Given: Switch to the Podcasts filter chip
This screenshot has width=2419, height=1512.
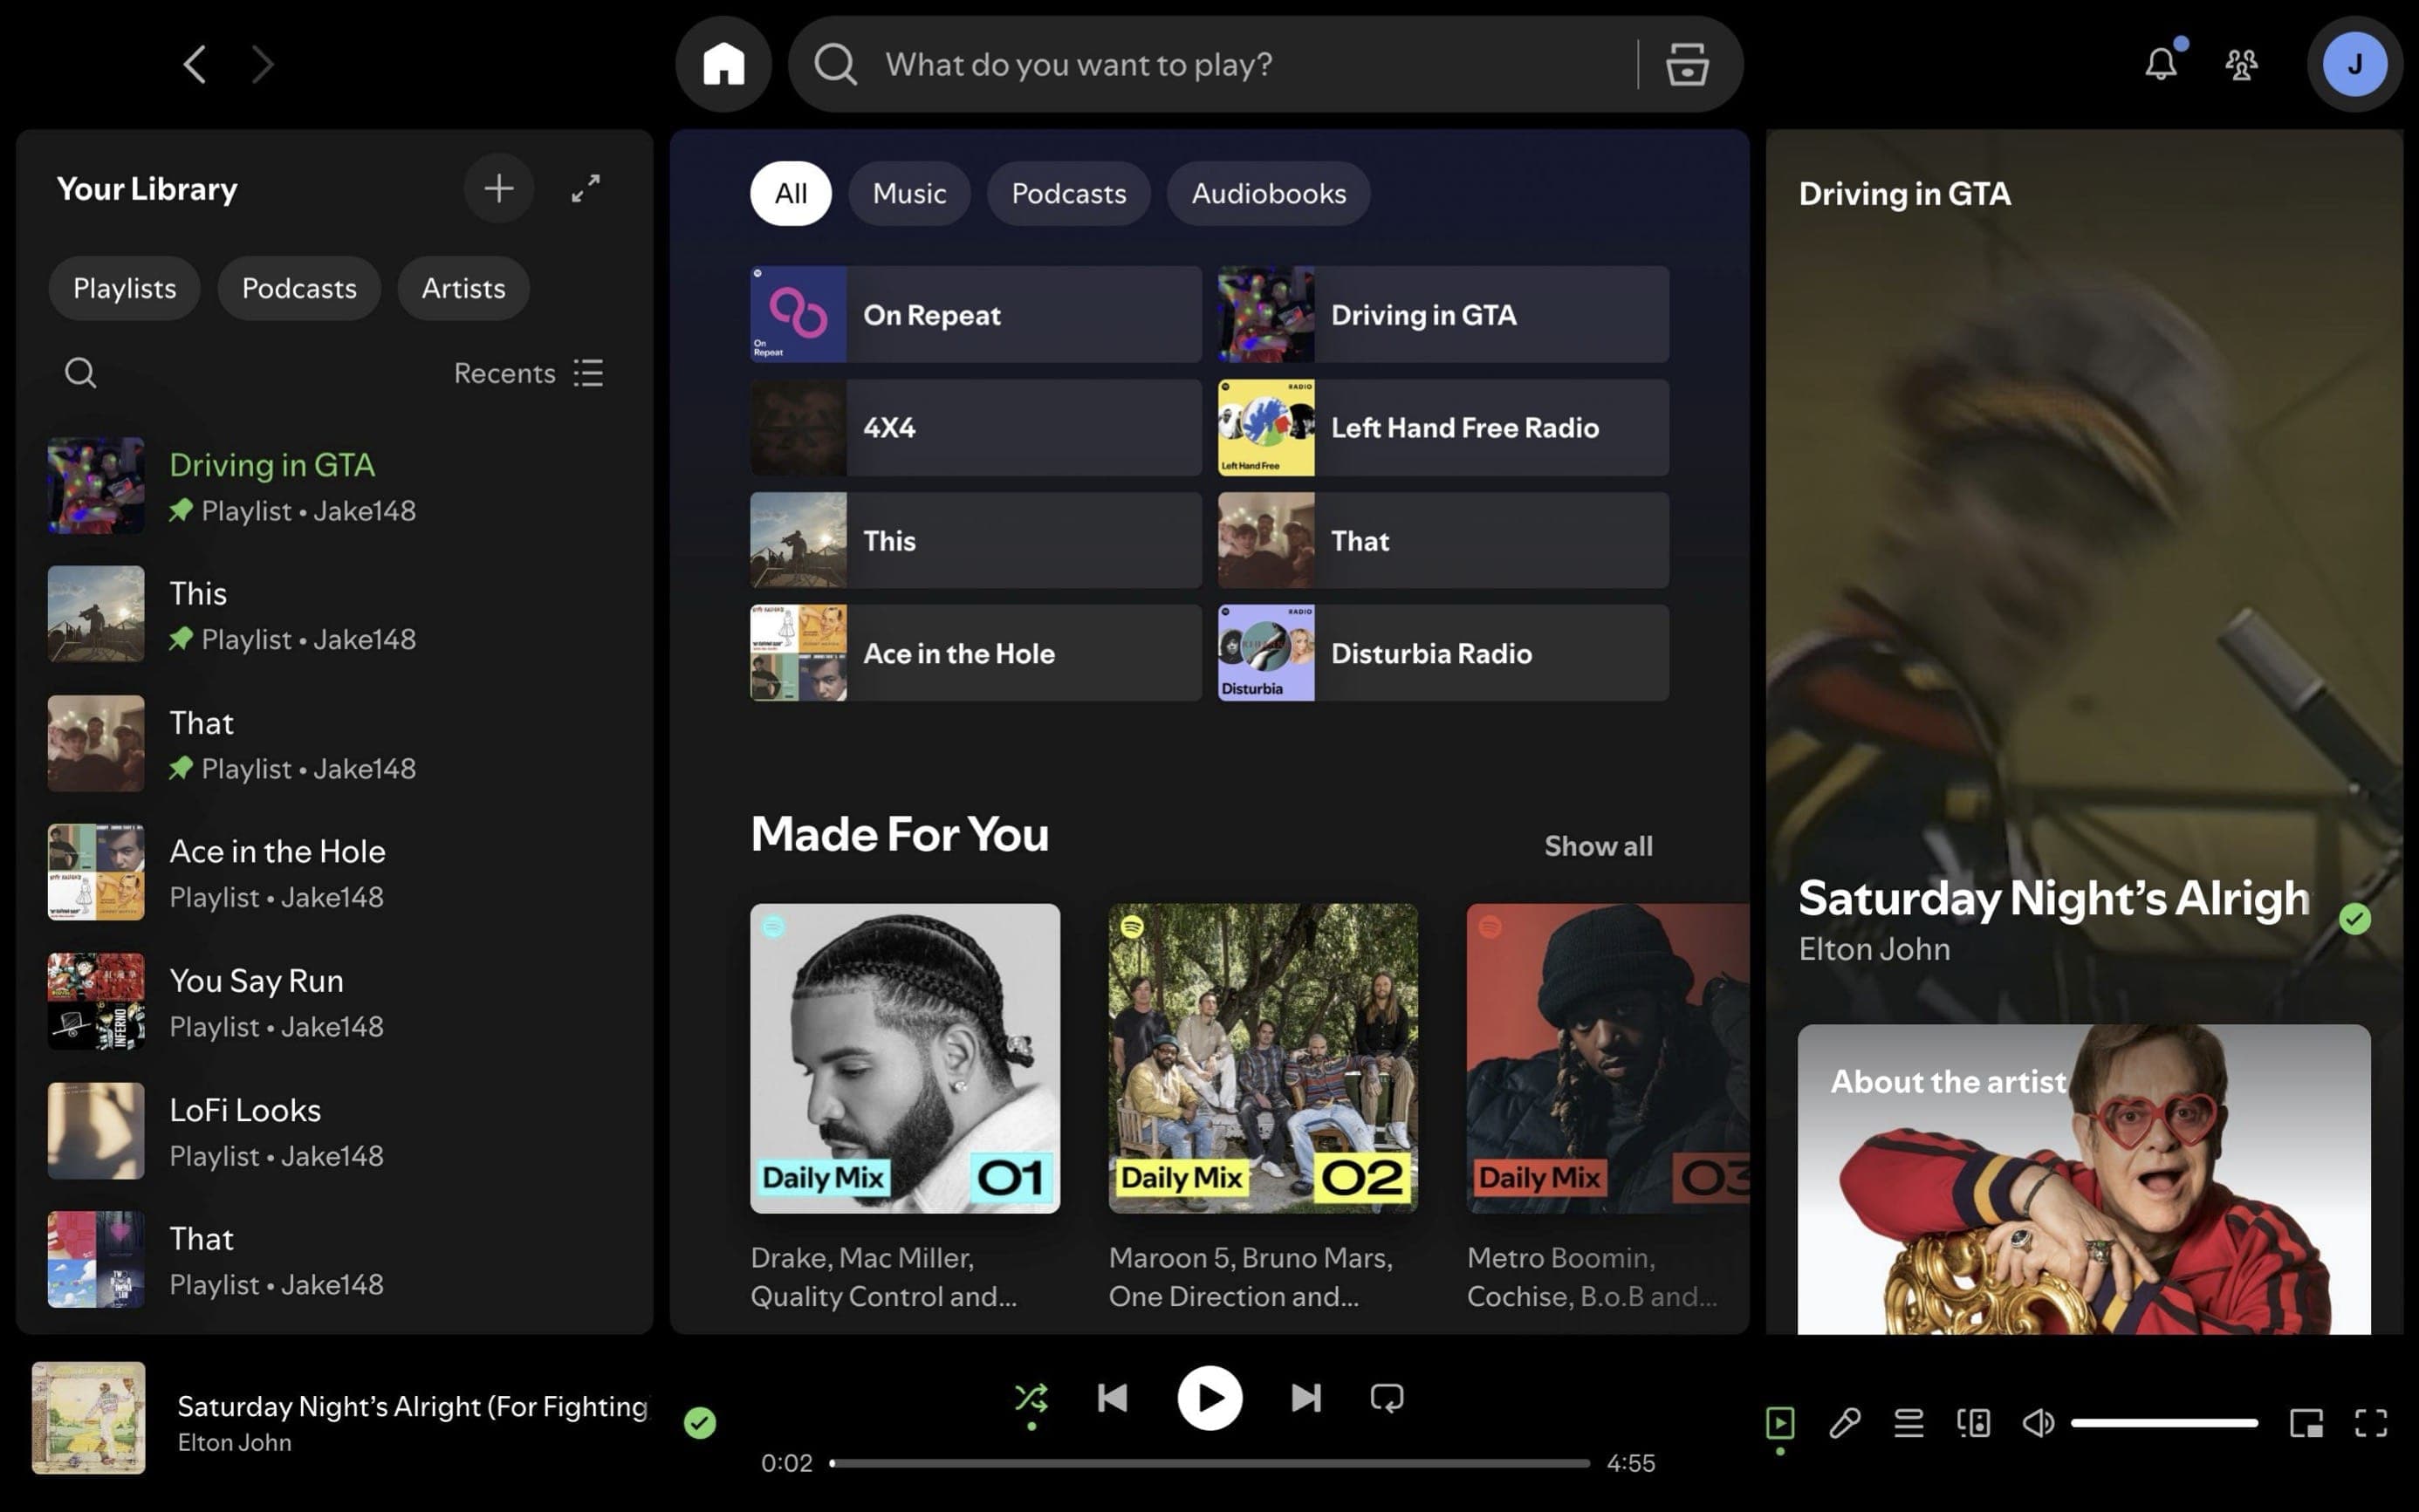Looking at the screenshot, I should [x=1068, y=193].
